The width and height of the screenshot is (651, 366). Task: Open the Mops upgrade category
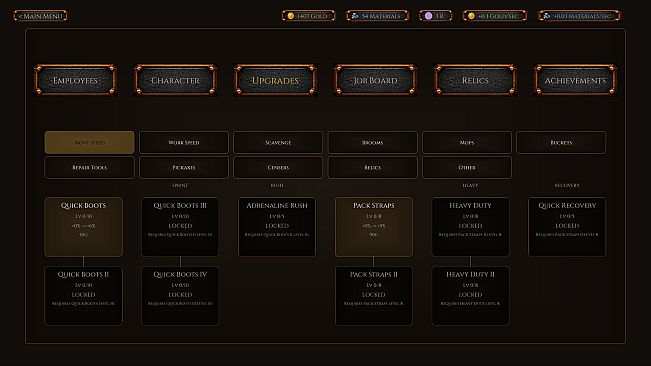click(x=467, y=142)
